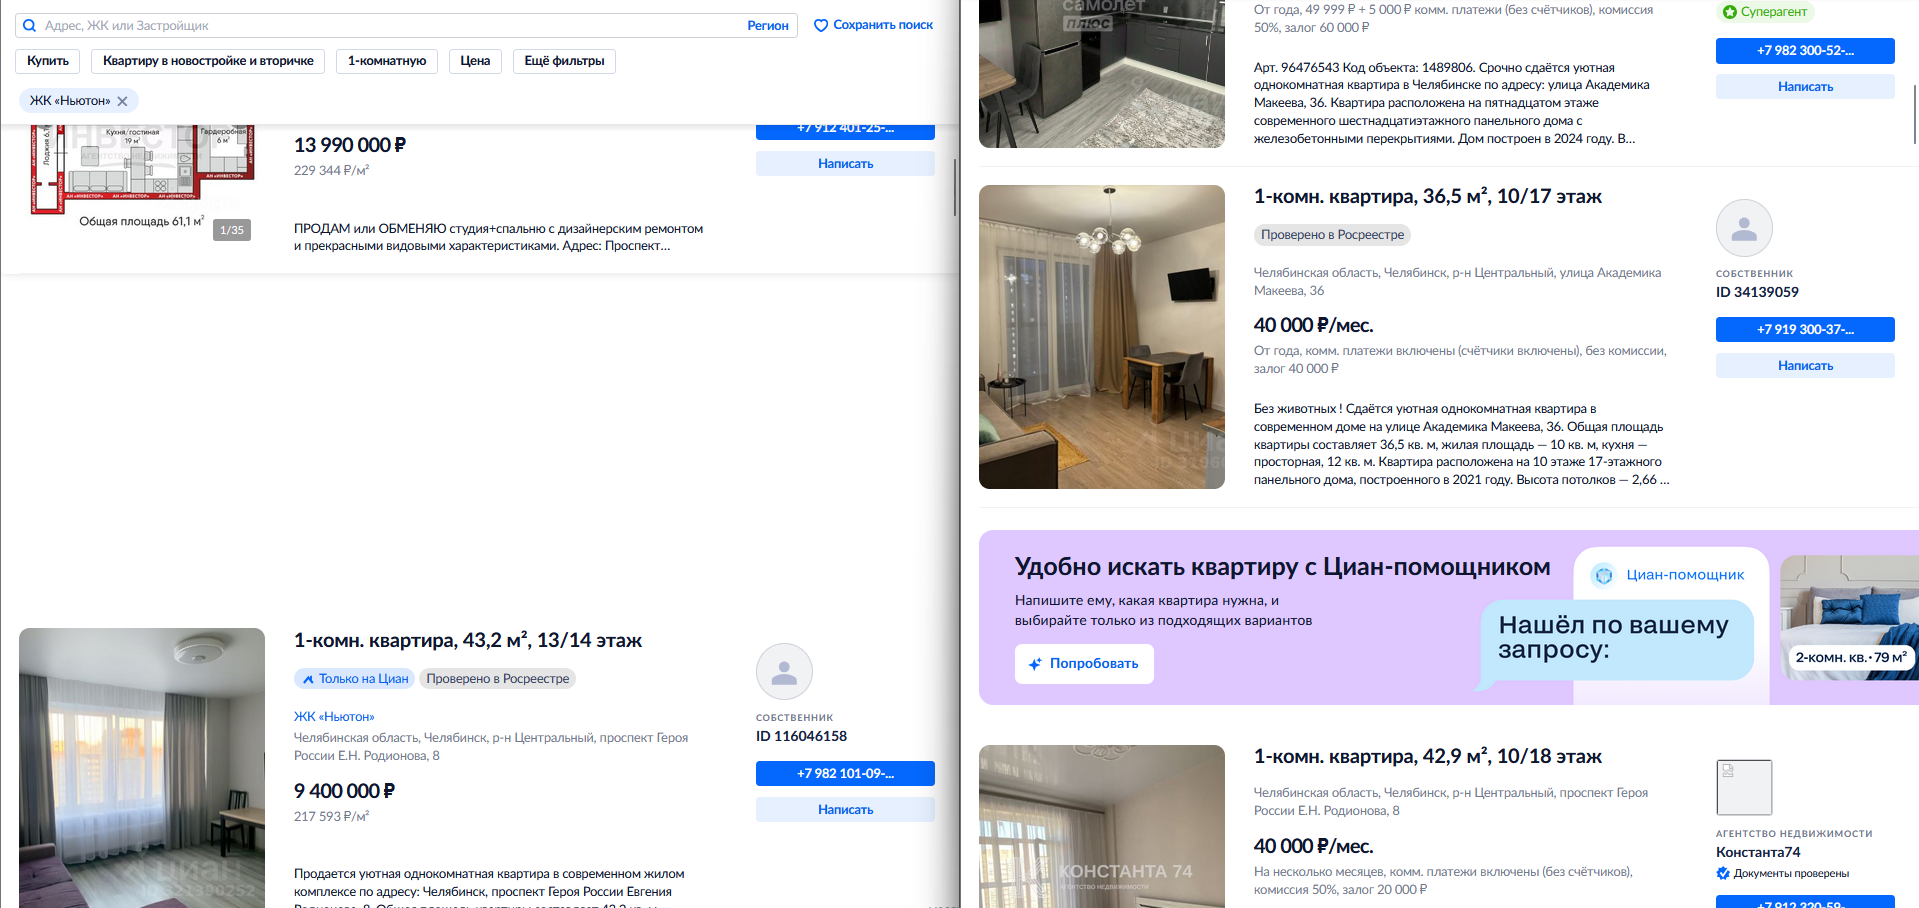
Task: Click the Константа74 agency logo
Action: click(x=1744, y=787)
